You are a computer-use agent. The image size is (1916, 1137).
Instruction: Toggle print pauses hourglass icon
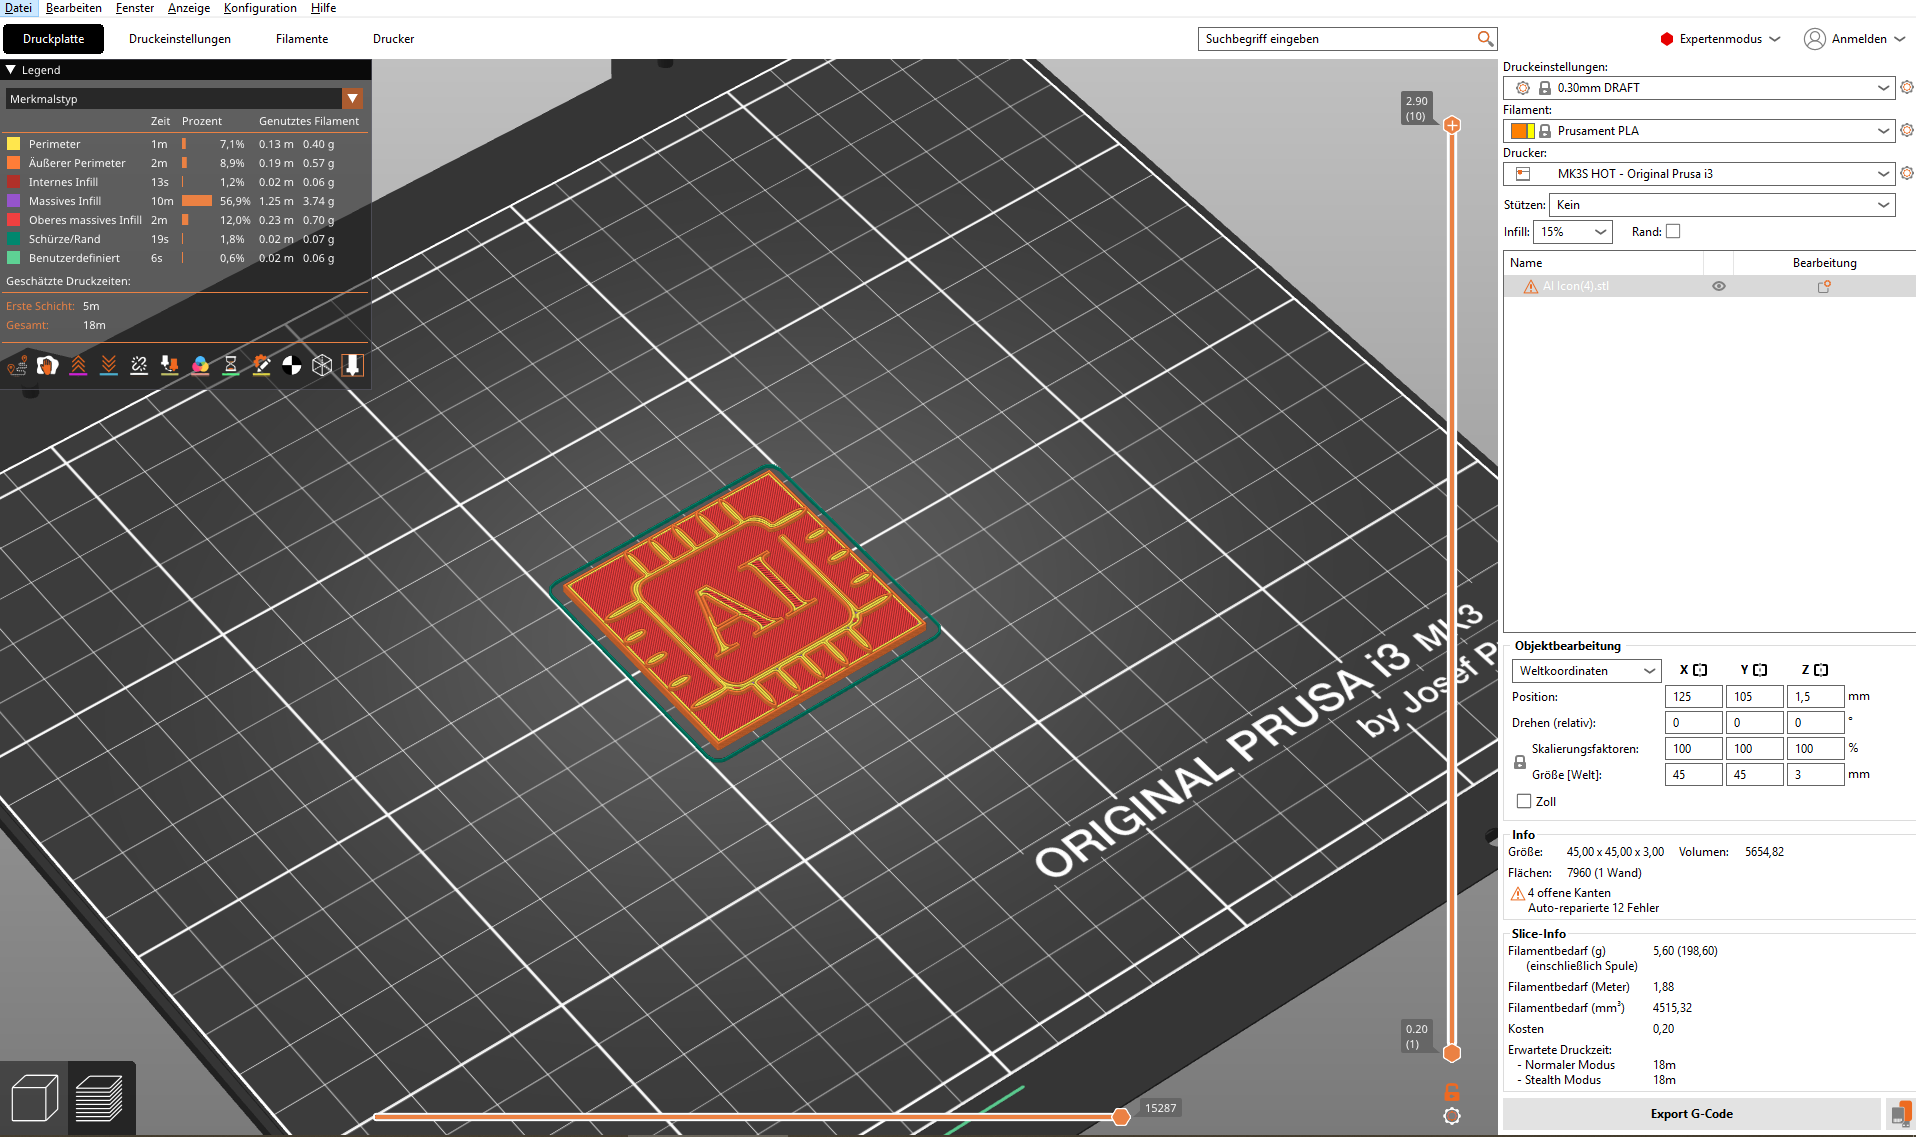[231, 366]
